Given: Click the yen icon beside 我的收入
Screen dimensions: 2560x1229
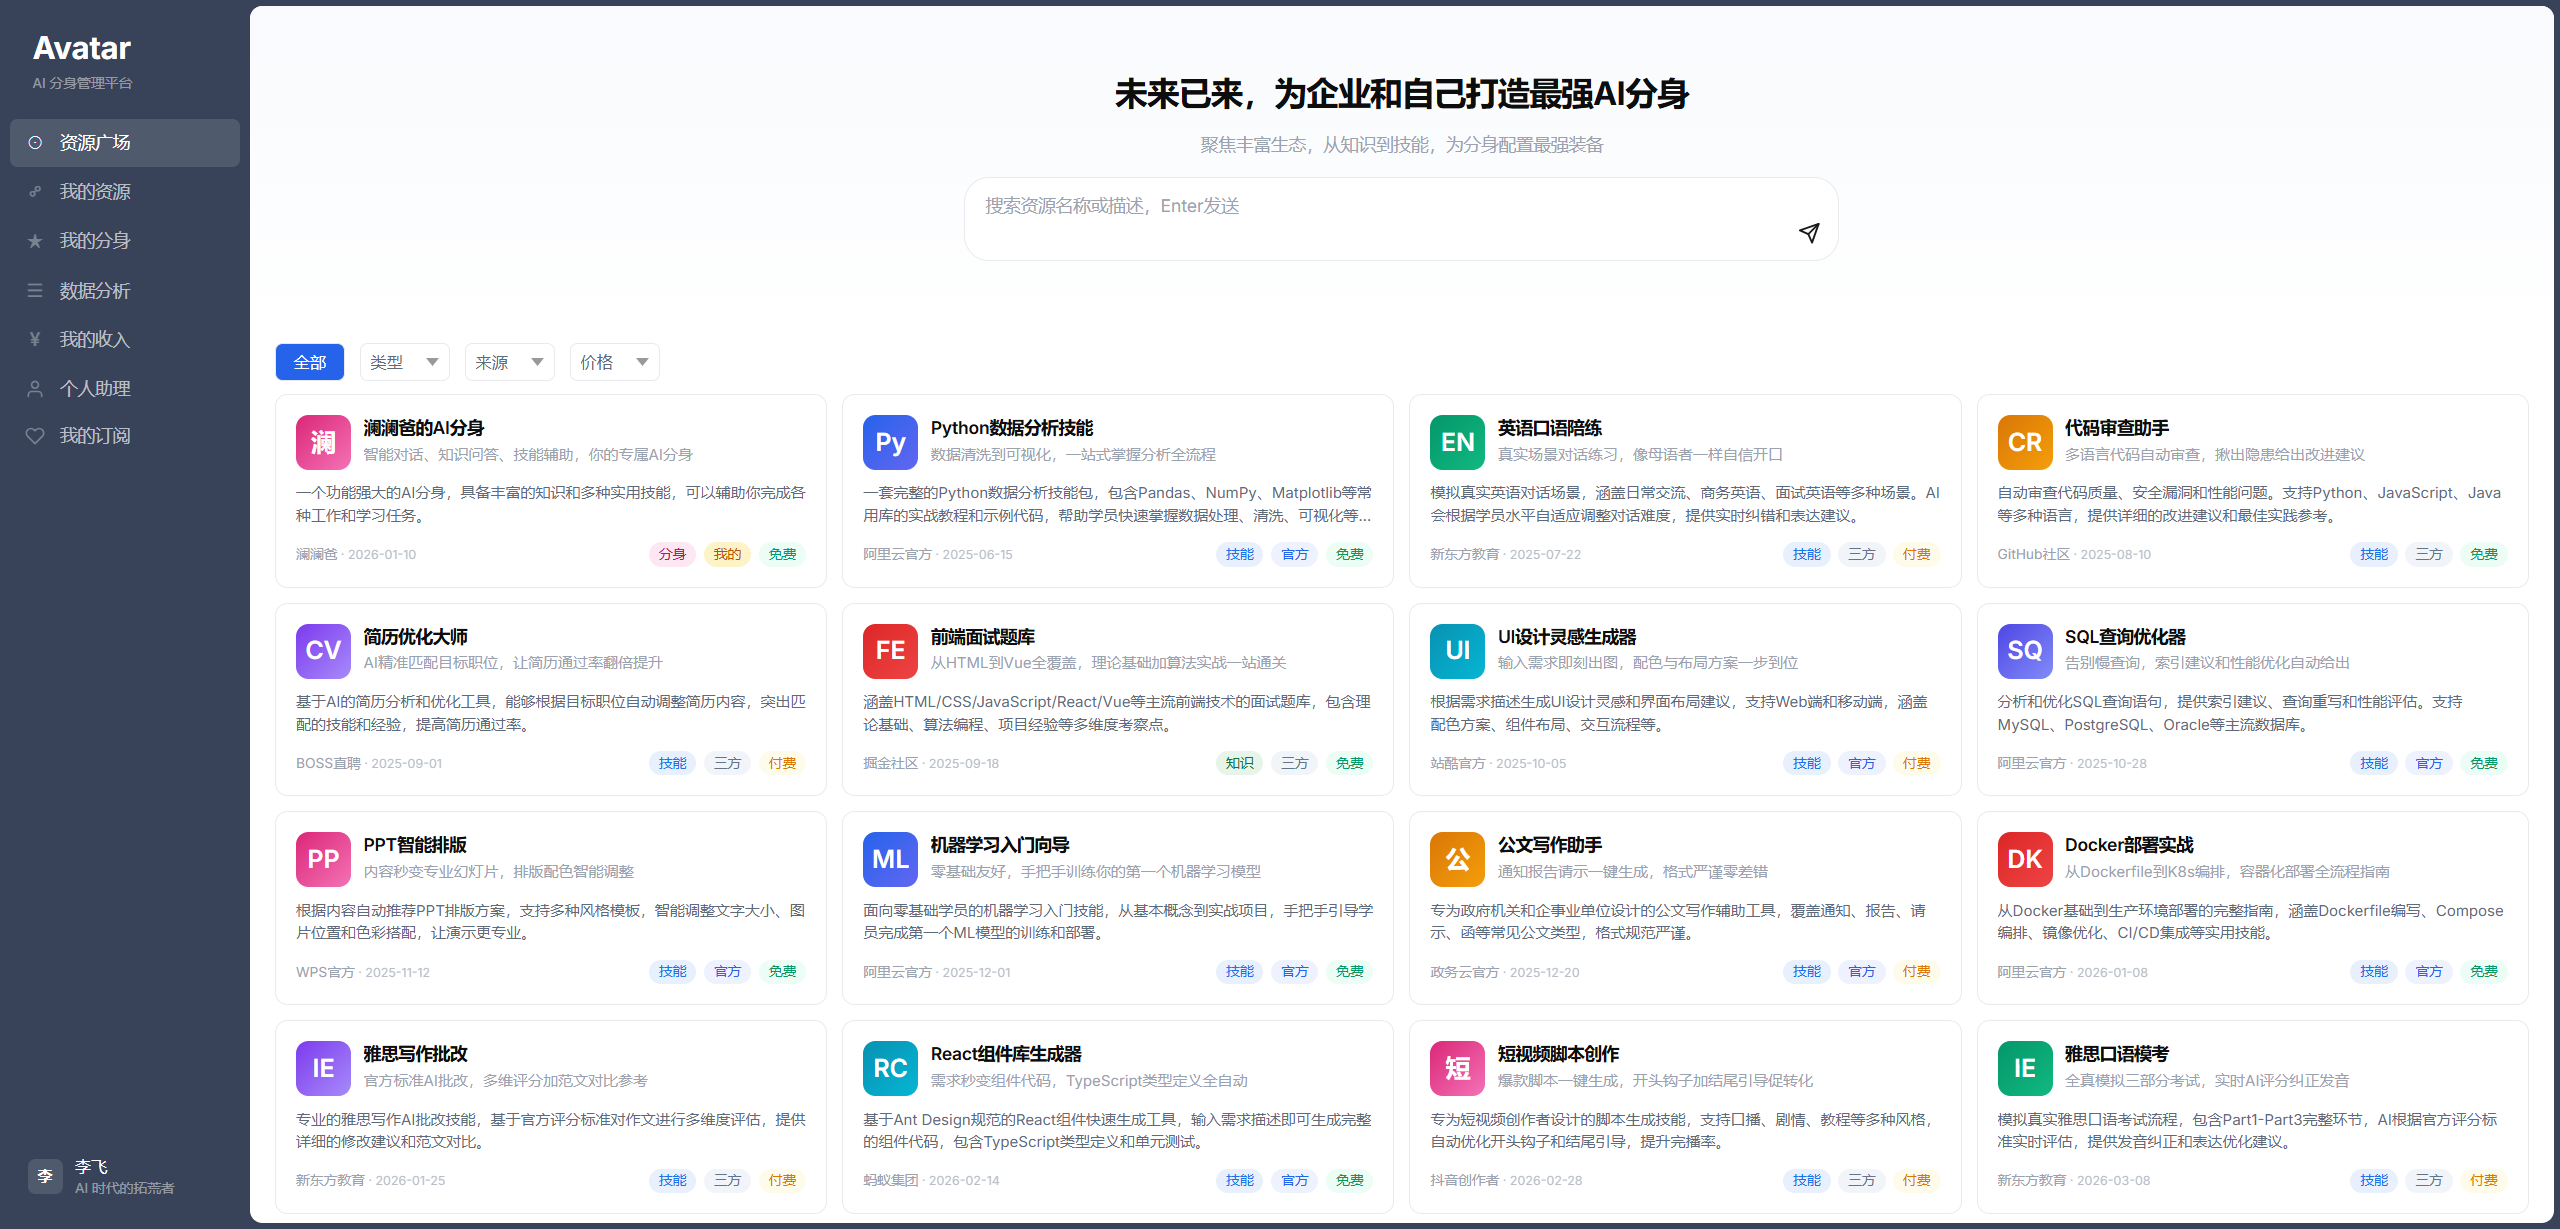Looking at the screenshot, I should tap(35, 340).
